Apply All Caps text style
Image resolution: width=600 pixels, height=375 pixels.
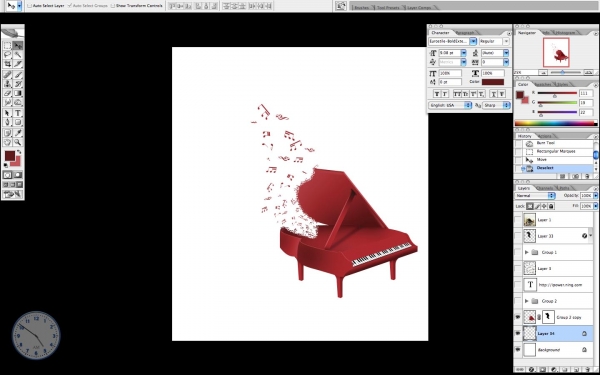coord(457,94)
